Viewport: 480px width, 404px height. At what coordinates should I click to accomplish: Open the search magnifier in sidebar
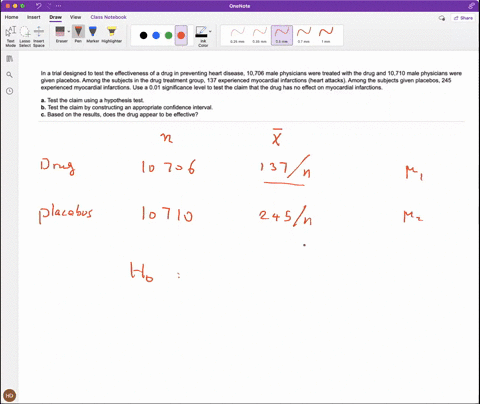(x=10, y=75)
